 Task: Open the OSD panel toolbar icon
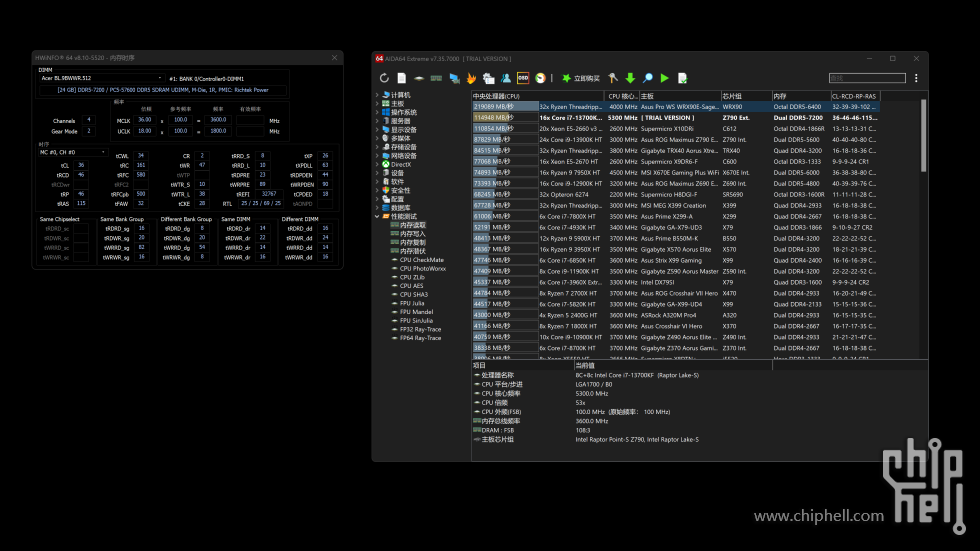coord(523,78)
